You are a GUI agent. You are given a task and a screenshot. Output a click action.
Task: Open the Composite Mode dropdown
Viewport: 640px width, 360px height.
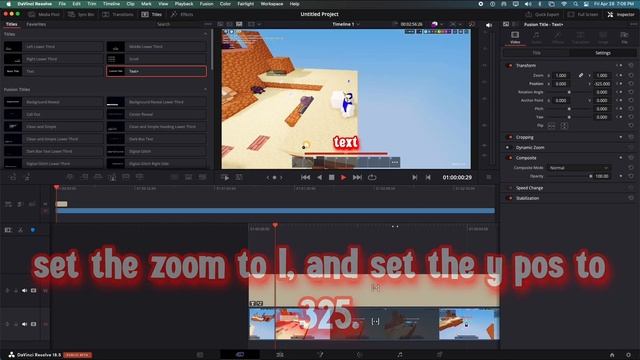click(x=579, y=168)
